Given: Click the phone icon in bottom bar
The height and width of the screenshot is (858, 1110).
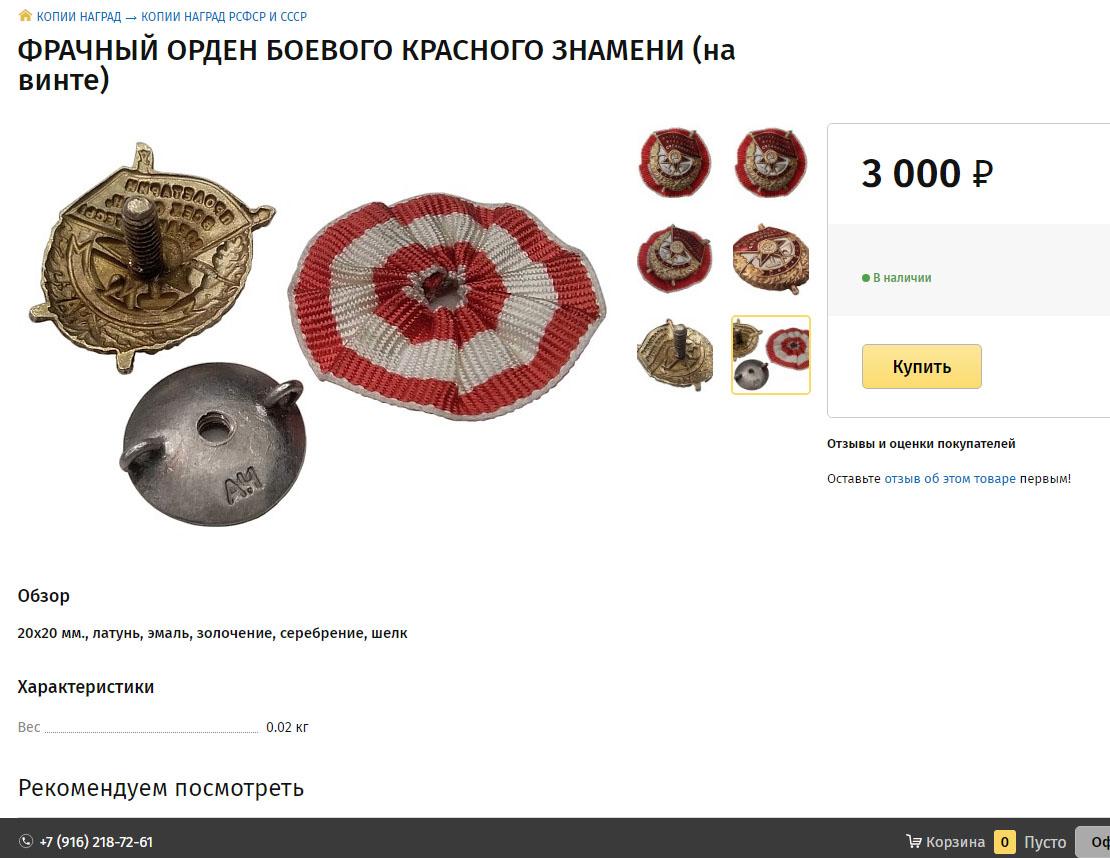Looking at the screenshot, I should (x=25, y=841).
